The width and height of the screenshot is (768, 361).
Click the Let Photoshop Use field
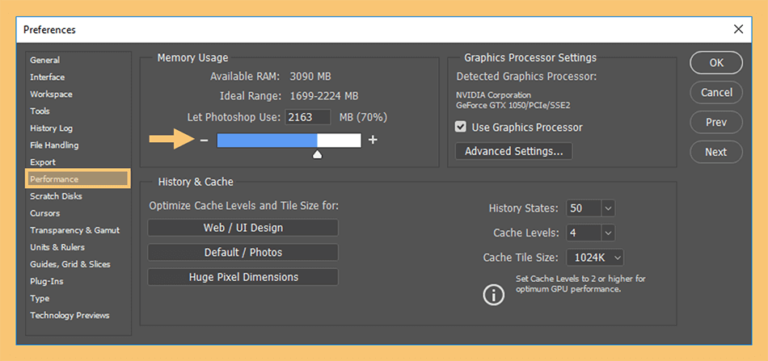point(309,118)
